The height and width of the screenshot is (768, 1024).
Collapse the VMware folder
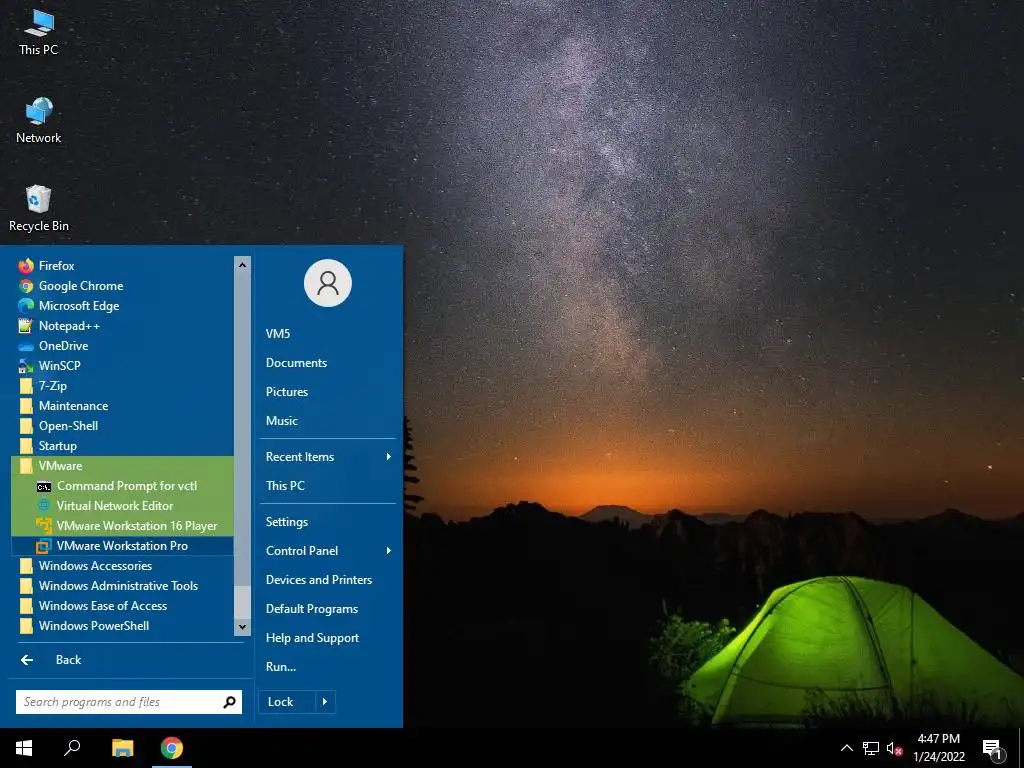[x=122, y=466]
